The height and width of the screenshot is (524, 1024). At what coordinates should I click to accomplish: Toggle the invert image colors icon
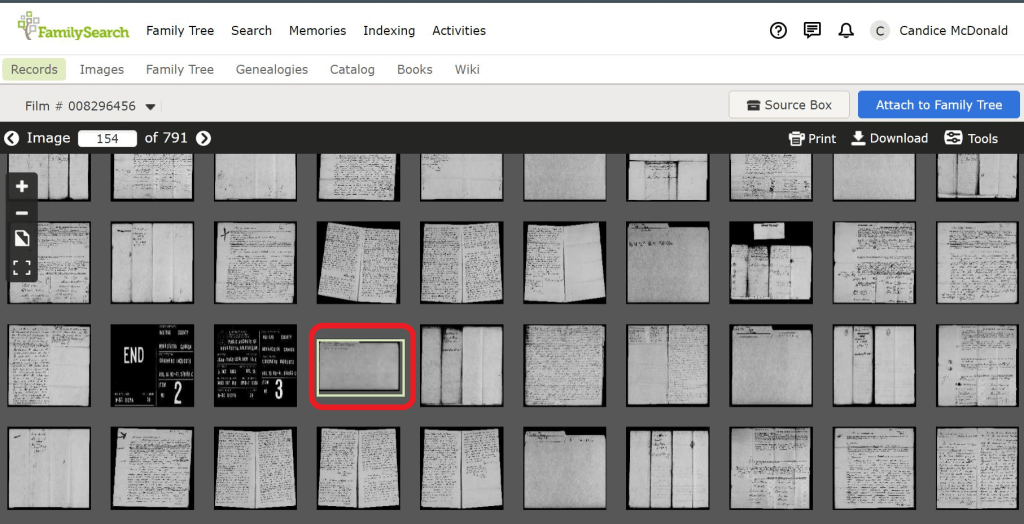(22, 239)
